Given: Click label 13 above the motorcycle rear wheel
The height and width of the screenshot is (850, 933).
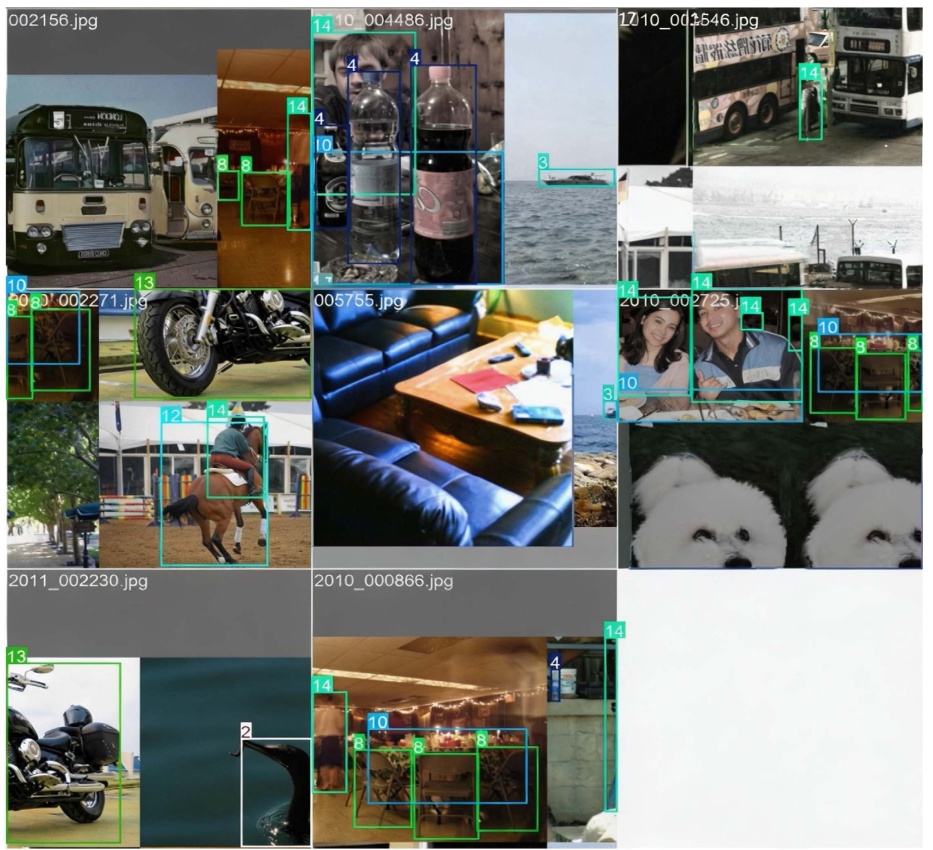Looking at the screenshot, I should pos(144,283).
